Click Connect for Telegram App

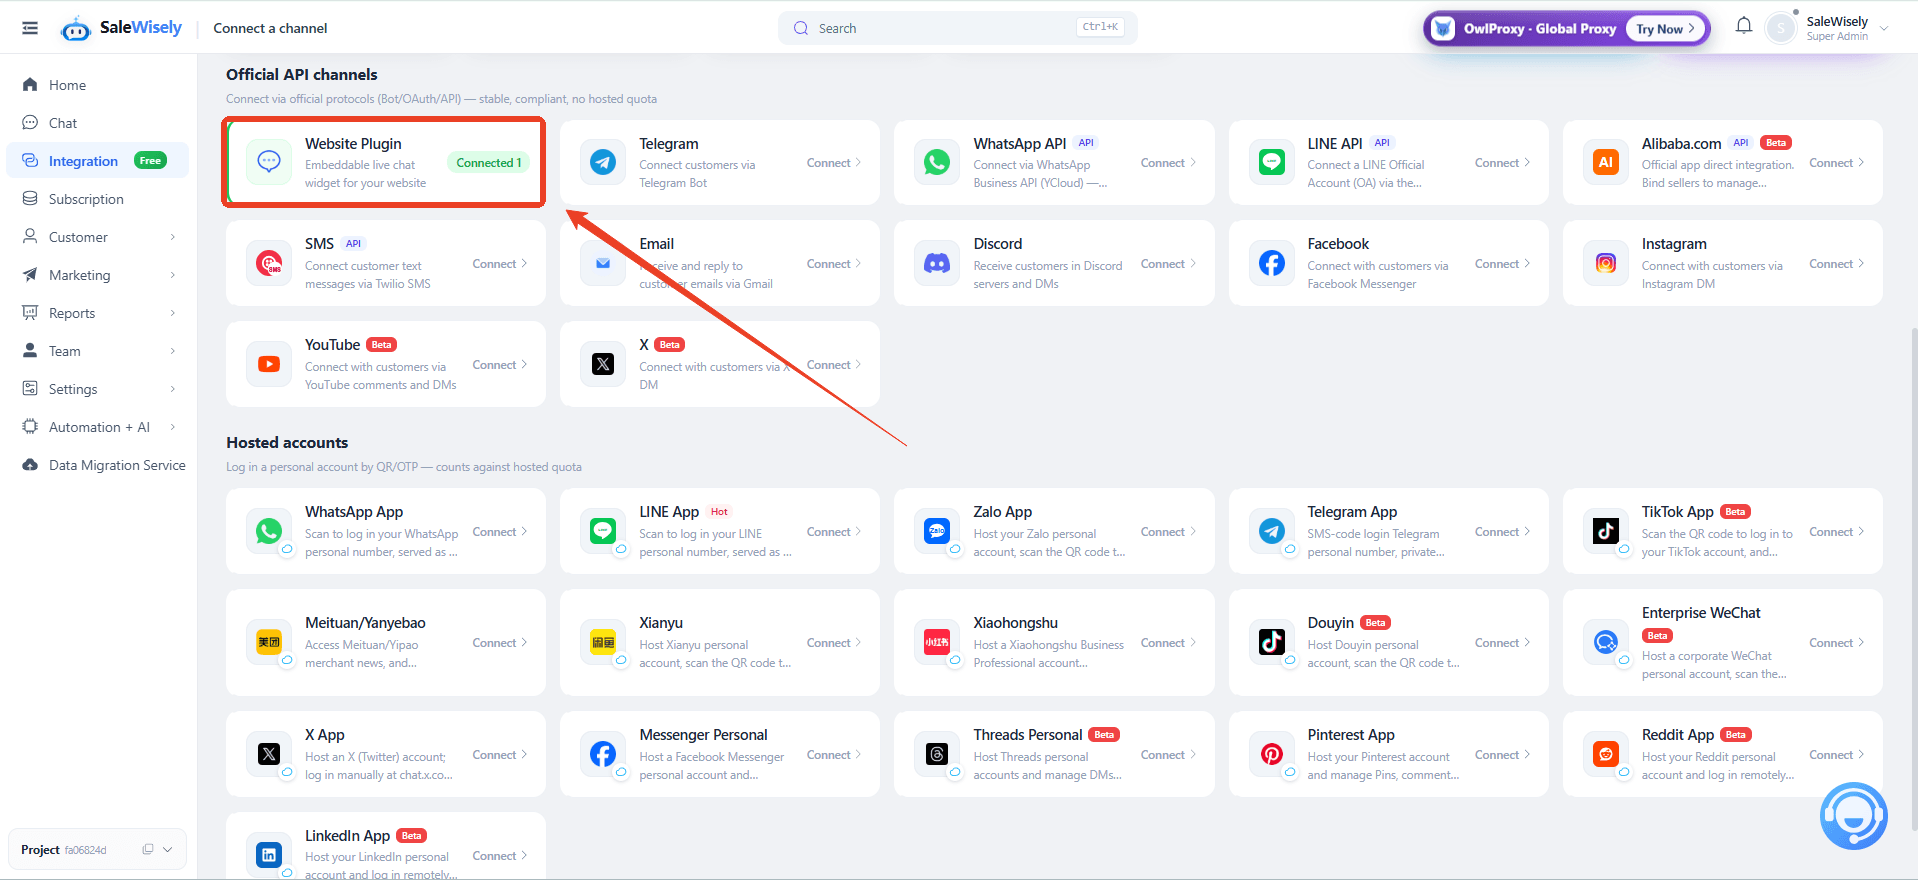point(1502,532)
